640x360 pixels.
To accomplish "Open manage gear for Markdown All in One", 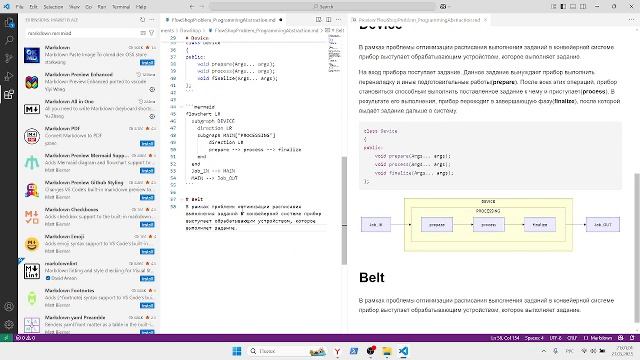I will [x=152, y=116].
